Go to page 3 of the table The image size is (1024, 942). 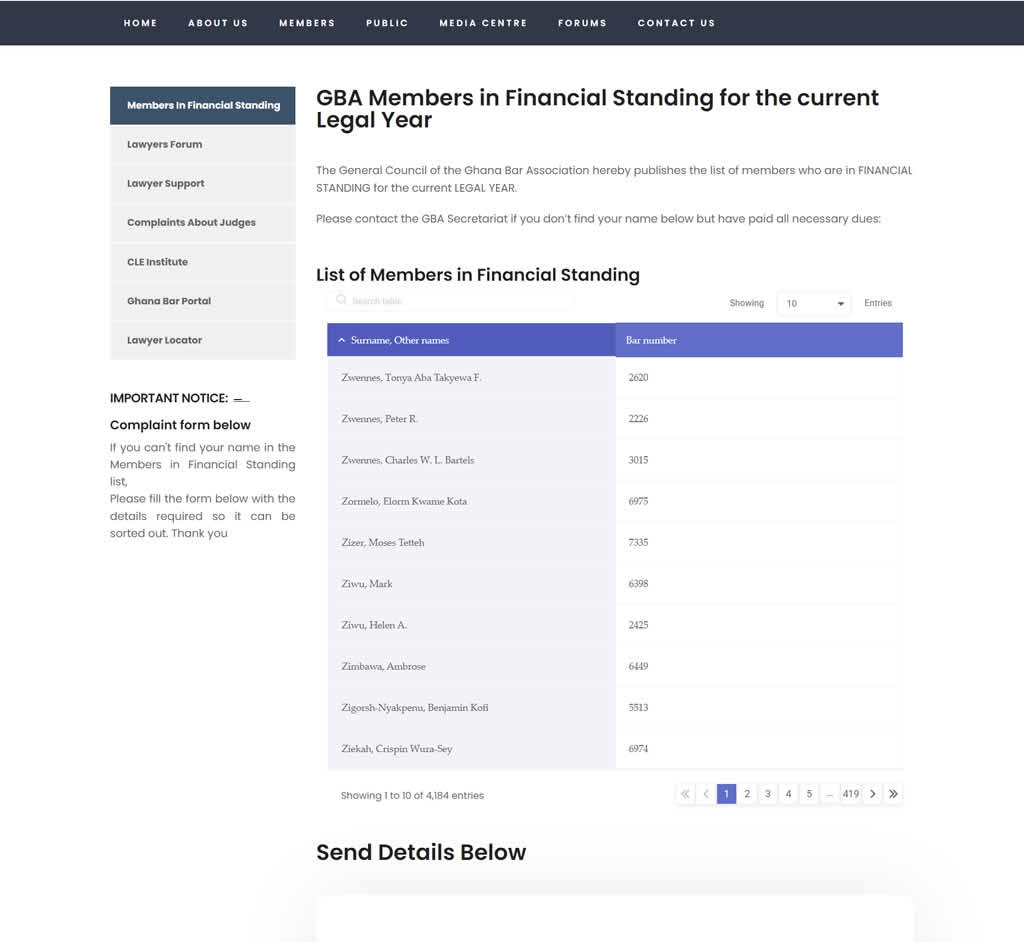[768, 794]
